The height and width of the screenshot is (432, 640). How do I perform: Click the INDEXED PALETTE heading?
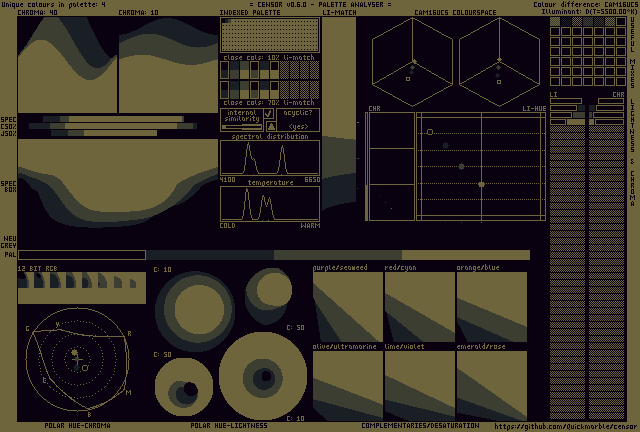tap(250, 12)
